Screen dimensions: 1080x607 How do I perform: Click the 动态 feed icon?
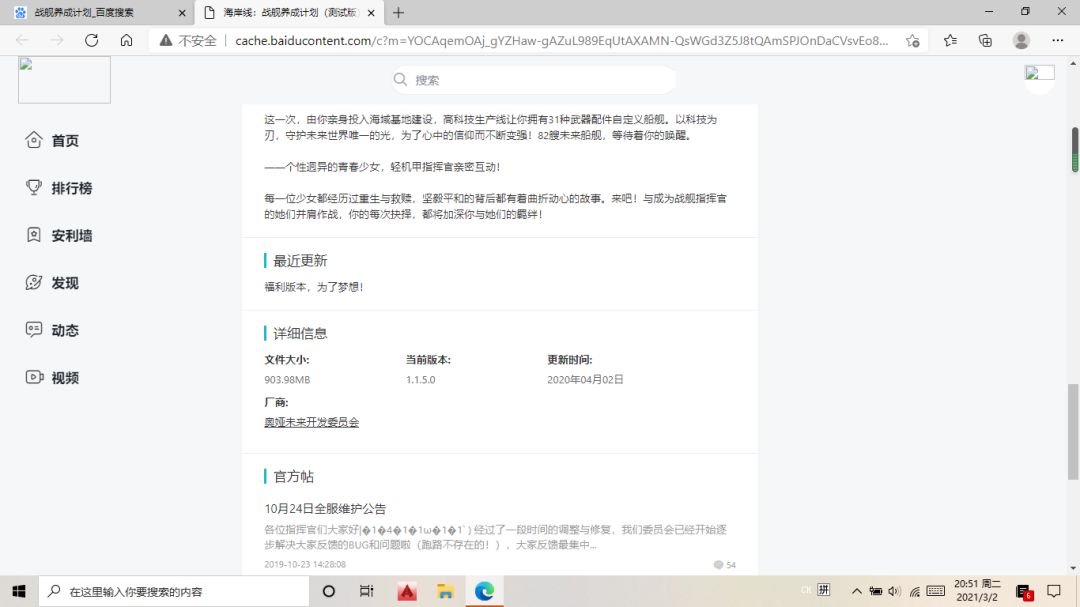click(34, 330)
